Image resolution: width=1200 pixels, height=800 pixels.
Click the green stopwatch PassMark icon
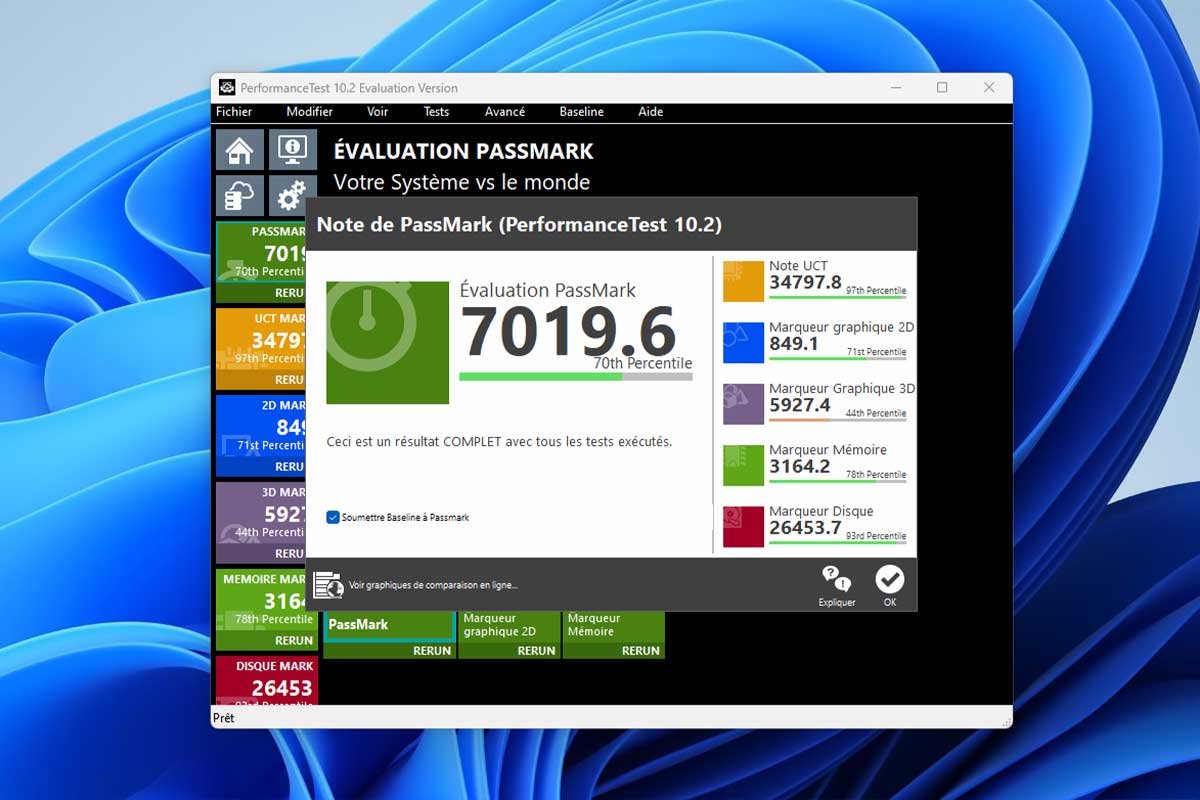pos(388,343)
